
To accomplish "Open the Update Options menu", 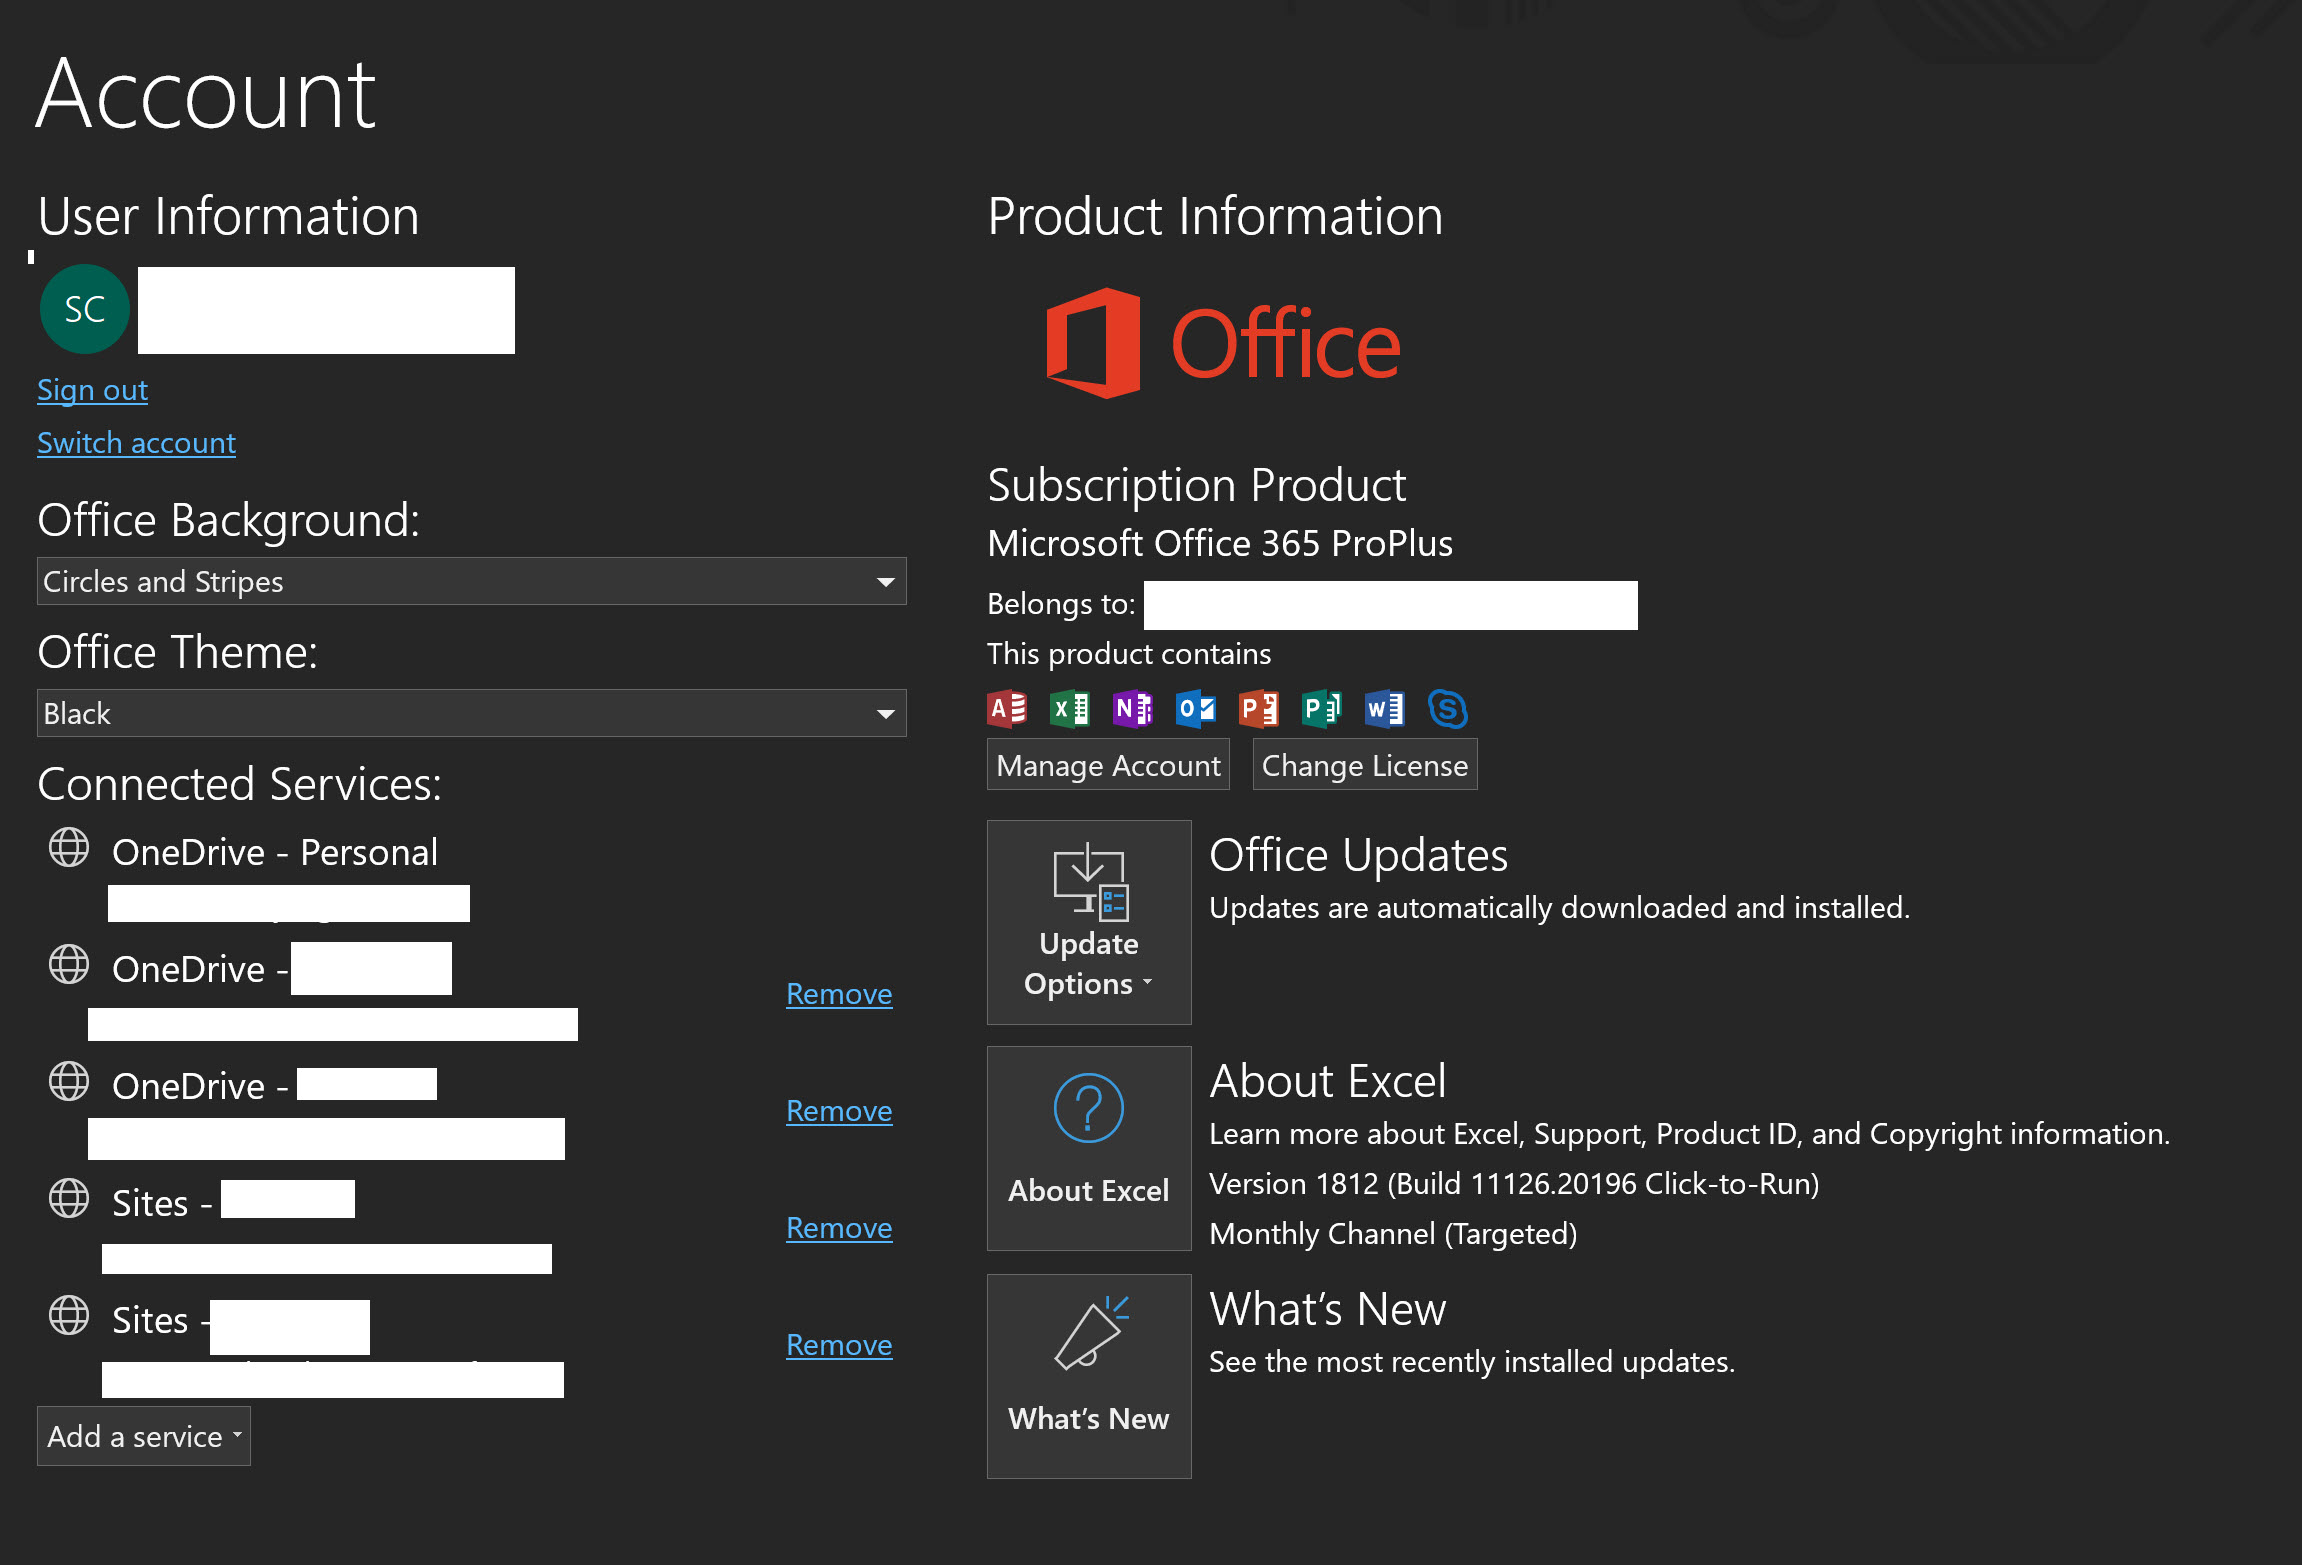I will tap(1089, 922).
